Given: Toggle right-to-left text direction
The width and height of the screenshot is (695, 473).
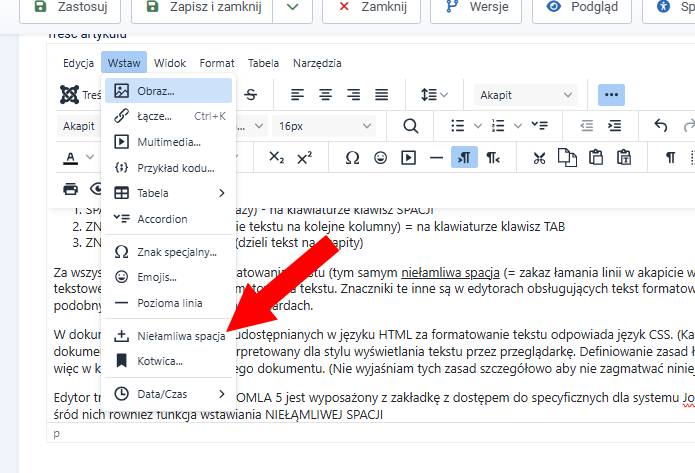Looking at the screenshot, I should [x=492, y=158].
